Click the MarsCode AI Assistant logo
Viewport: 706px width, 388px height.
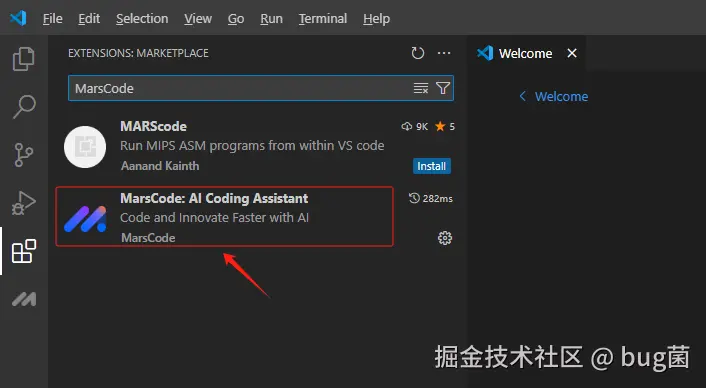pos(85,219)
